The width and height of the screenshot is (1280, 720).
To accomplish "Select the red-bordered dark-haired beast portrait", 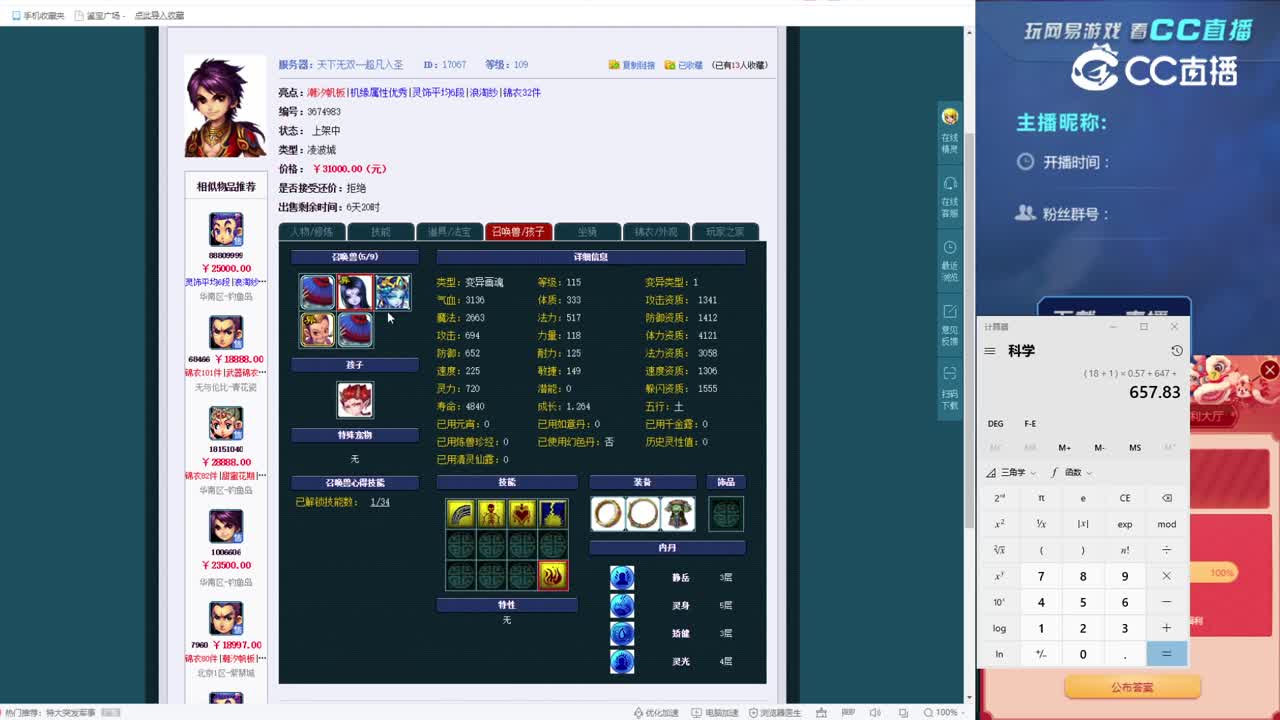I will coord(355,292).
